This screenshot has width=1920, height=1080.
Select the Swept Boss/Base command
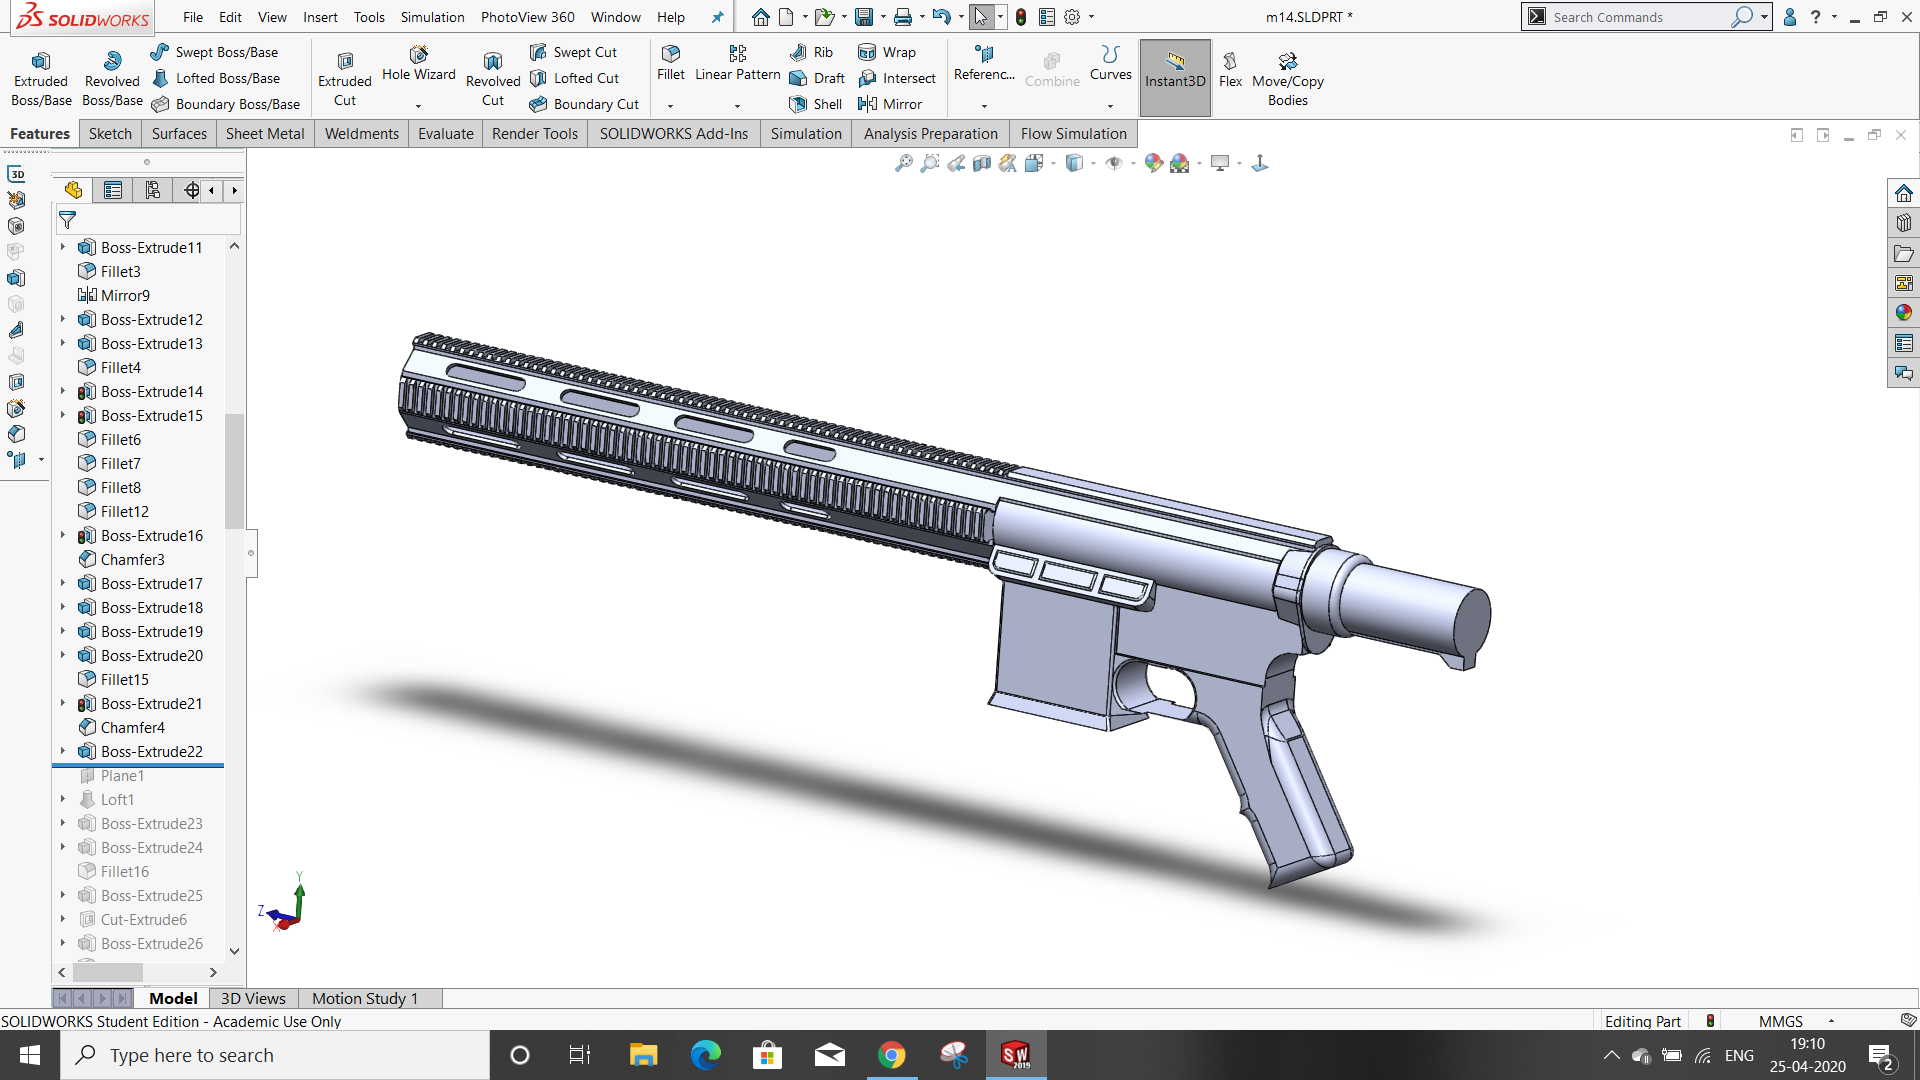214,52
